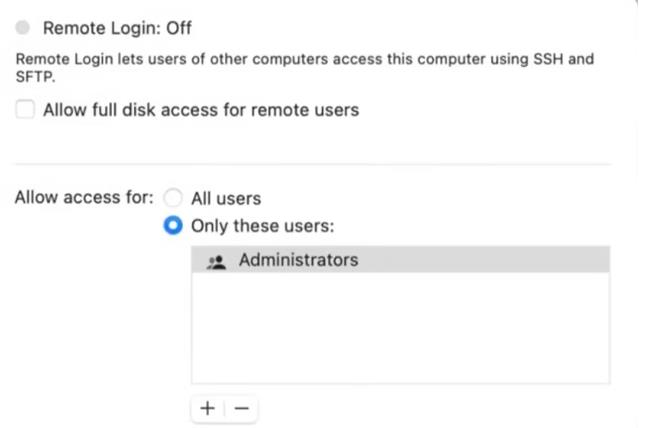
Task: Click the divider between plus and minus buttons
Action: click(224, 408)
